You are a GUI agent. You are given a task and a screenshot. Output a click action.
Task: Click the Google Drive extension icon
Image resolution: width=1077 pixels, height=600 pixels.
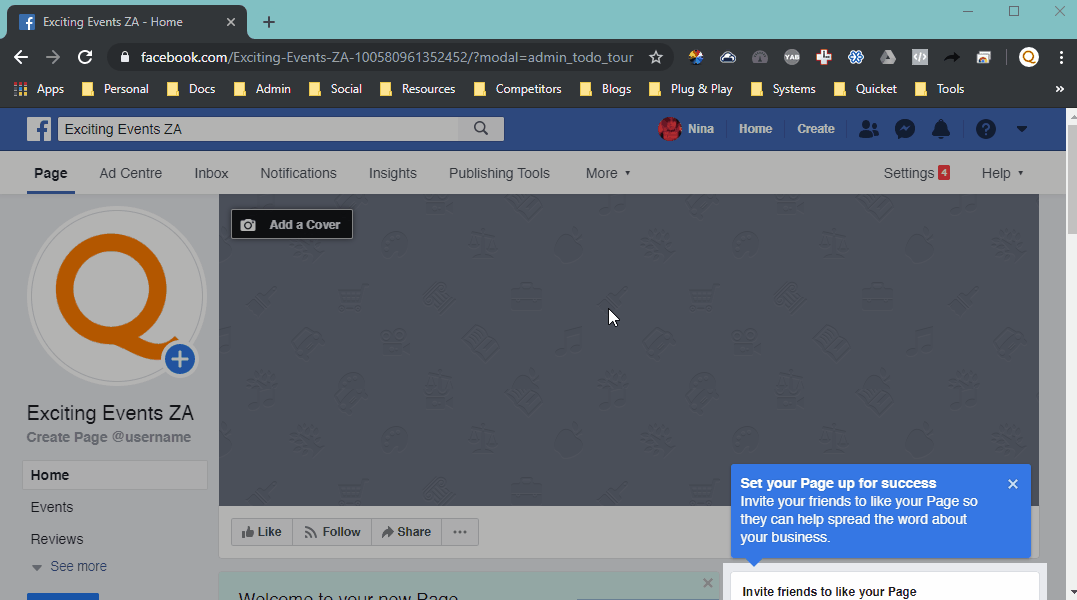click(x=887, y=58)
